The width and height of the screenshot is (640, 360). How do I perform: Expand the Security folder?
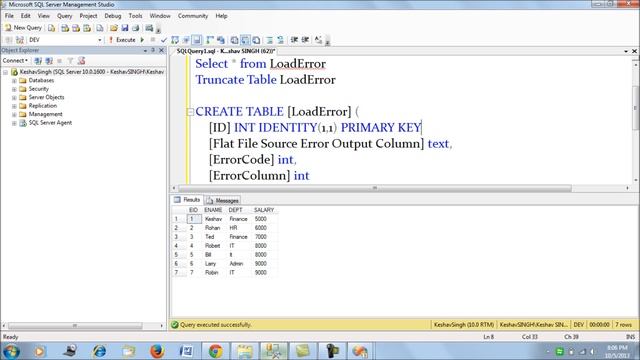click(x=14, y=89)
